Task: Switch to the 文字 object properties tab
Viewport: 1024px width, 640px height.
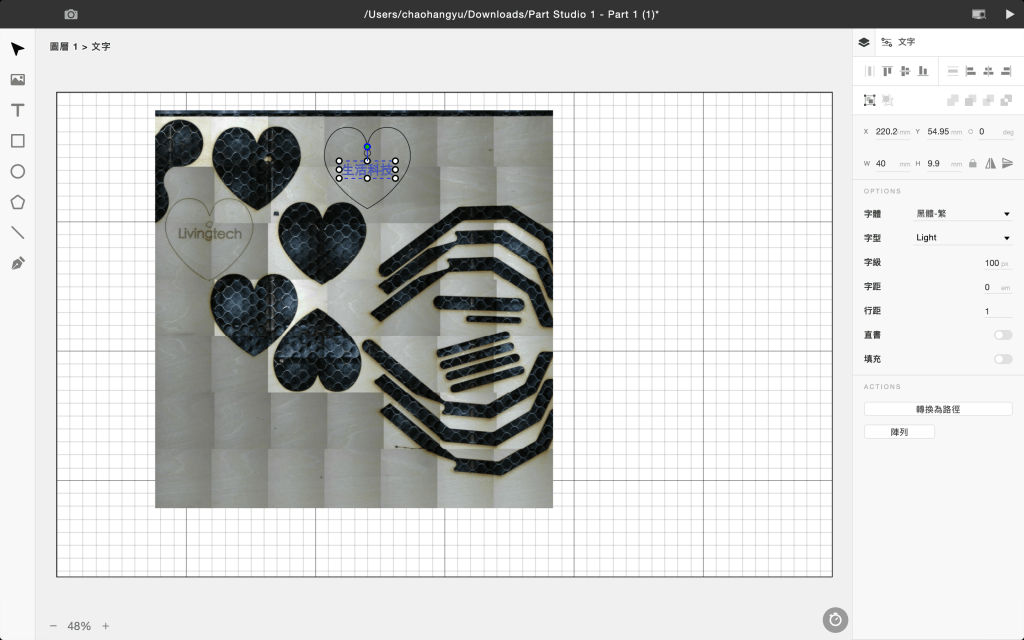Action: click(x=899, y=42)
